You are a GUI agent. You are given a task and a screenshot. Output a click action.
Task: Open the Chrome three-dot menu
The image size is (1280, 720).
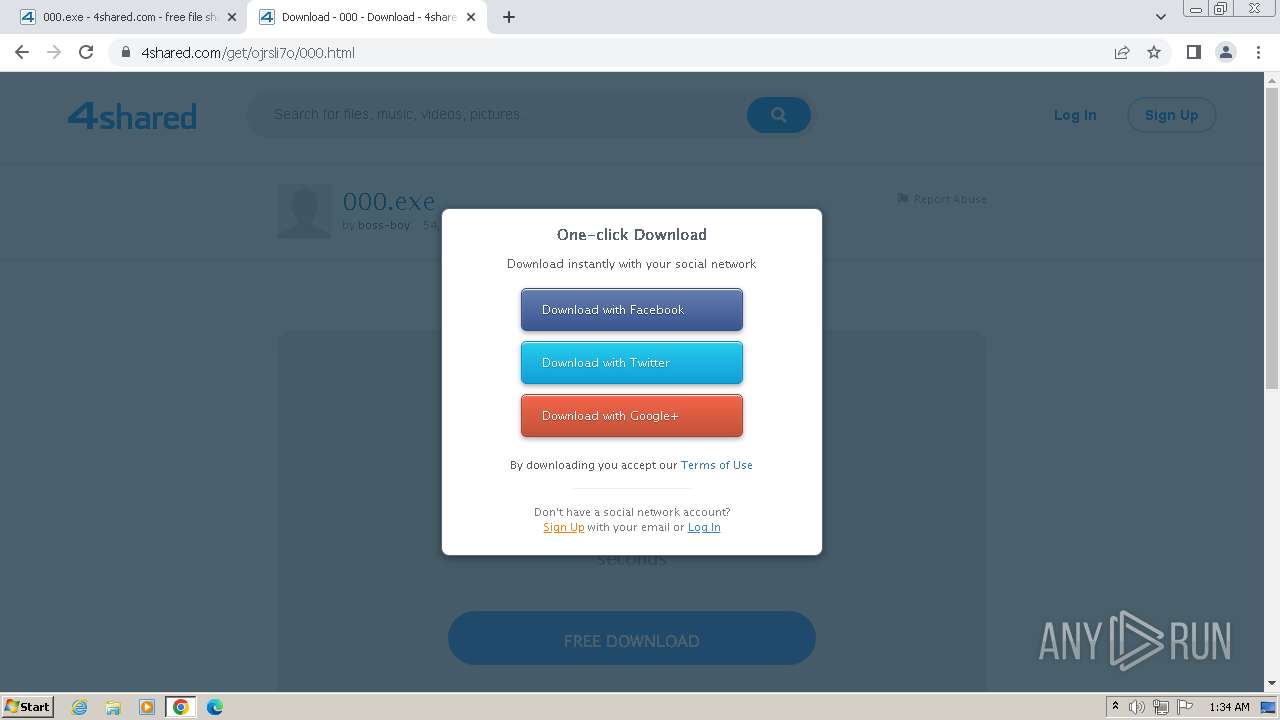pyautogui.click(x=1258, y=52)
